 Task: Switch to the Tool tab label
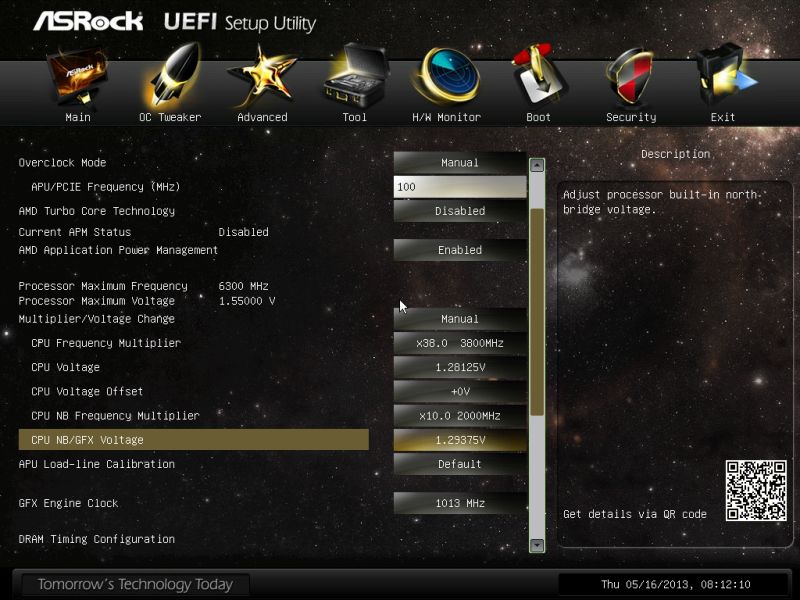point(355,117)
